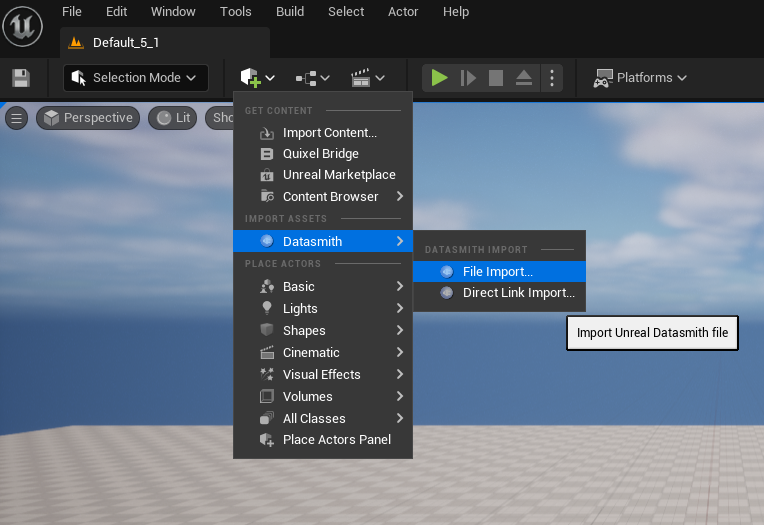Click the Content Browser folder icon
Screen dimensions: 764x525
tap(267, 196)
